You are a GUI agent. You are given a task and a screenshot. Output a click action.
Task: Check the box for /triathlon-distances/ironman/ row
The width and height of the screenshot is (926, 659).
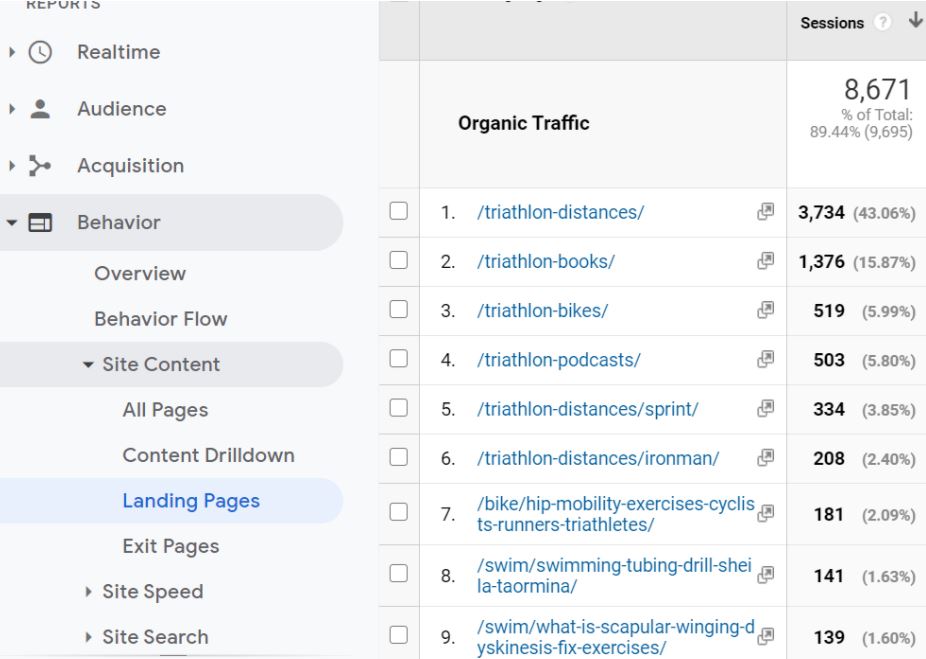click(x=399, y=457)
